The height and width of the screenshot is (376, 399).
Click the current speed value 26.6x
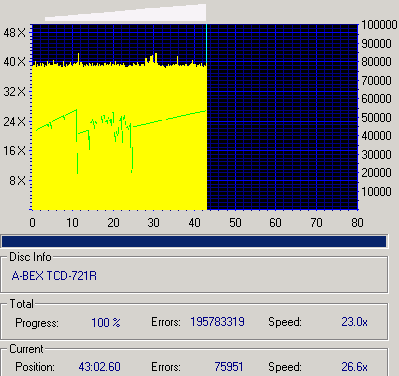[354, 367]
